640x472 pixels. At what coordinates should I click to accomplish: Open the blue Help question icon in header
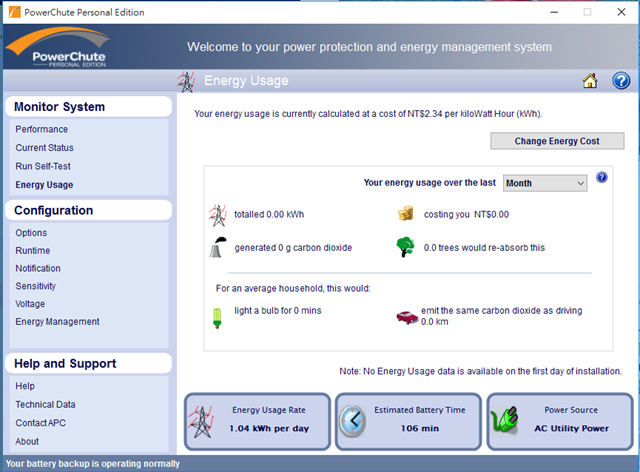coord(621,80)
